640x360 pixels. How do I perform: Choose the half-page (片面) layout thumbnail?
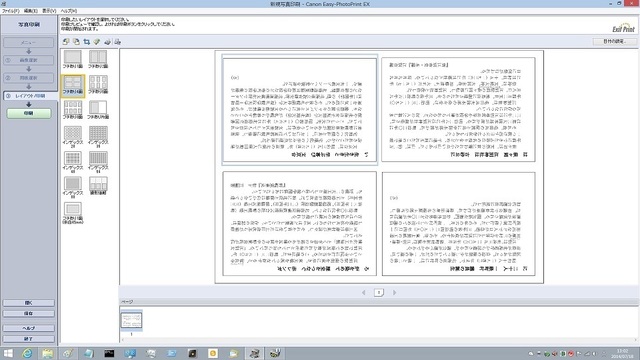point(98,110)
